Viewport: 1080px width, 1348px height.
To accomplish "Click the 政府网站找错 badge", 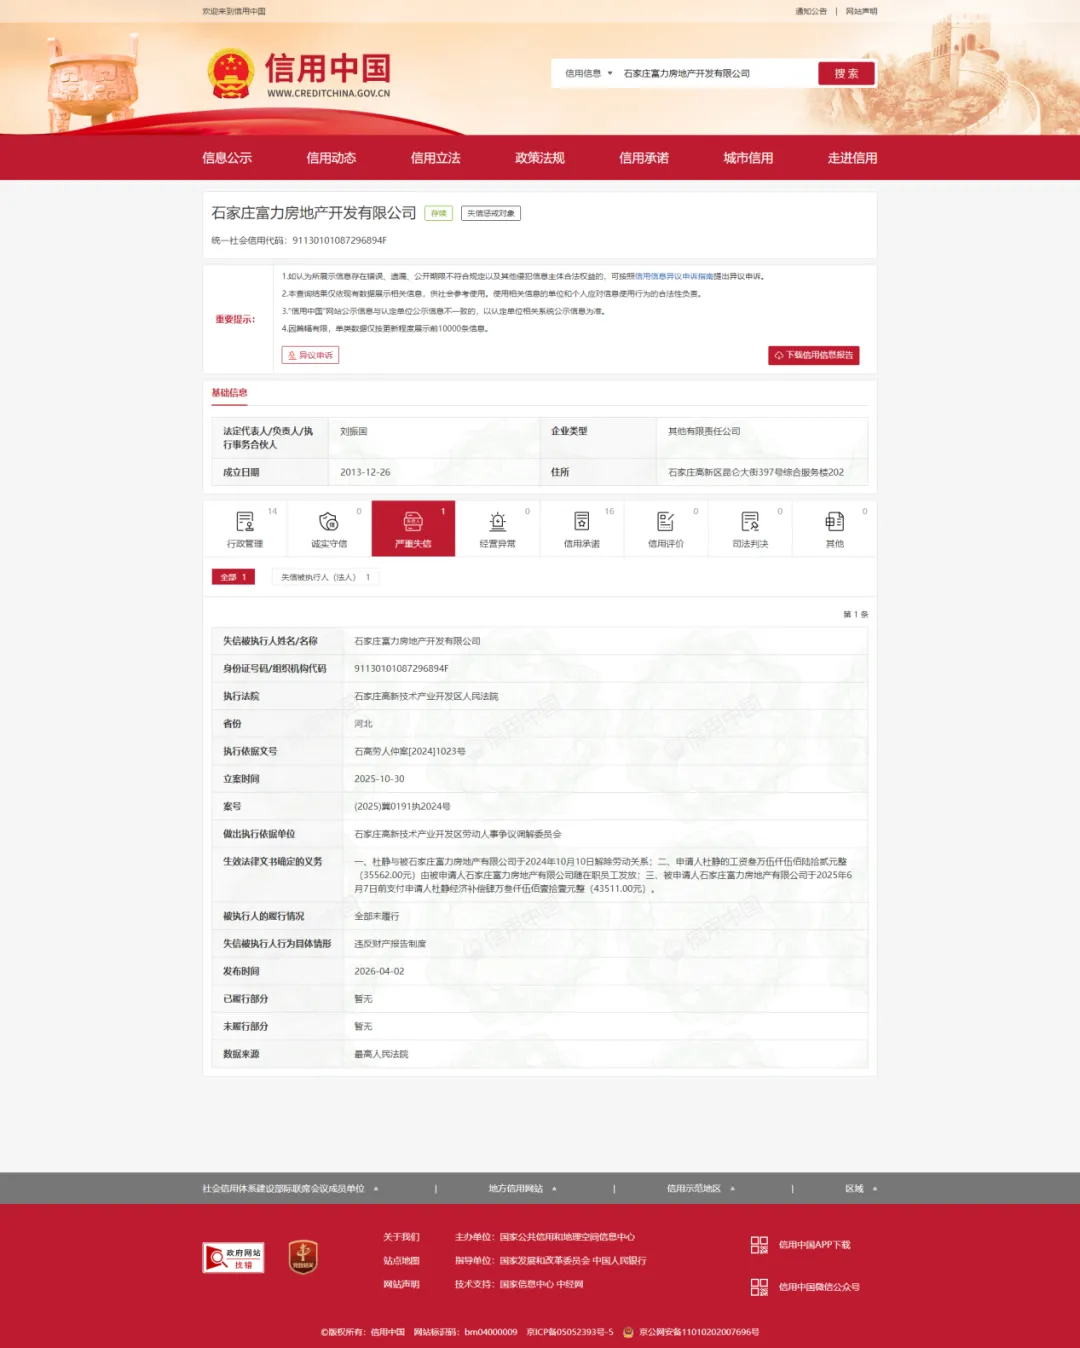I will pyautogui.click(x=233, y=1257).
